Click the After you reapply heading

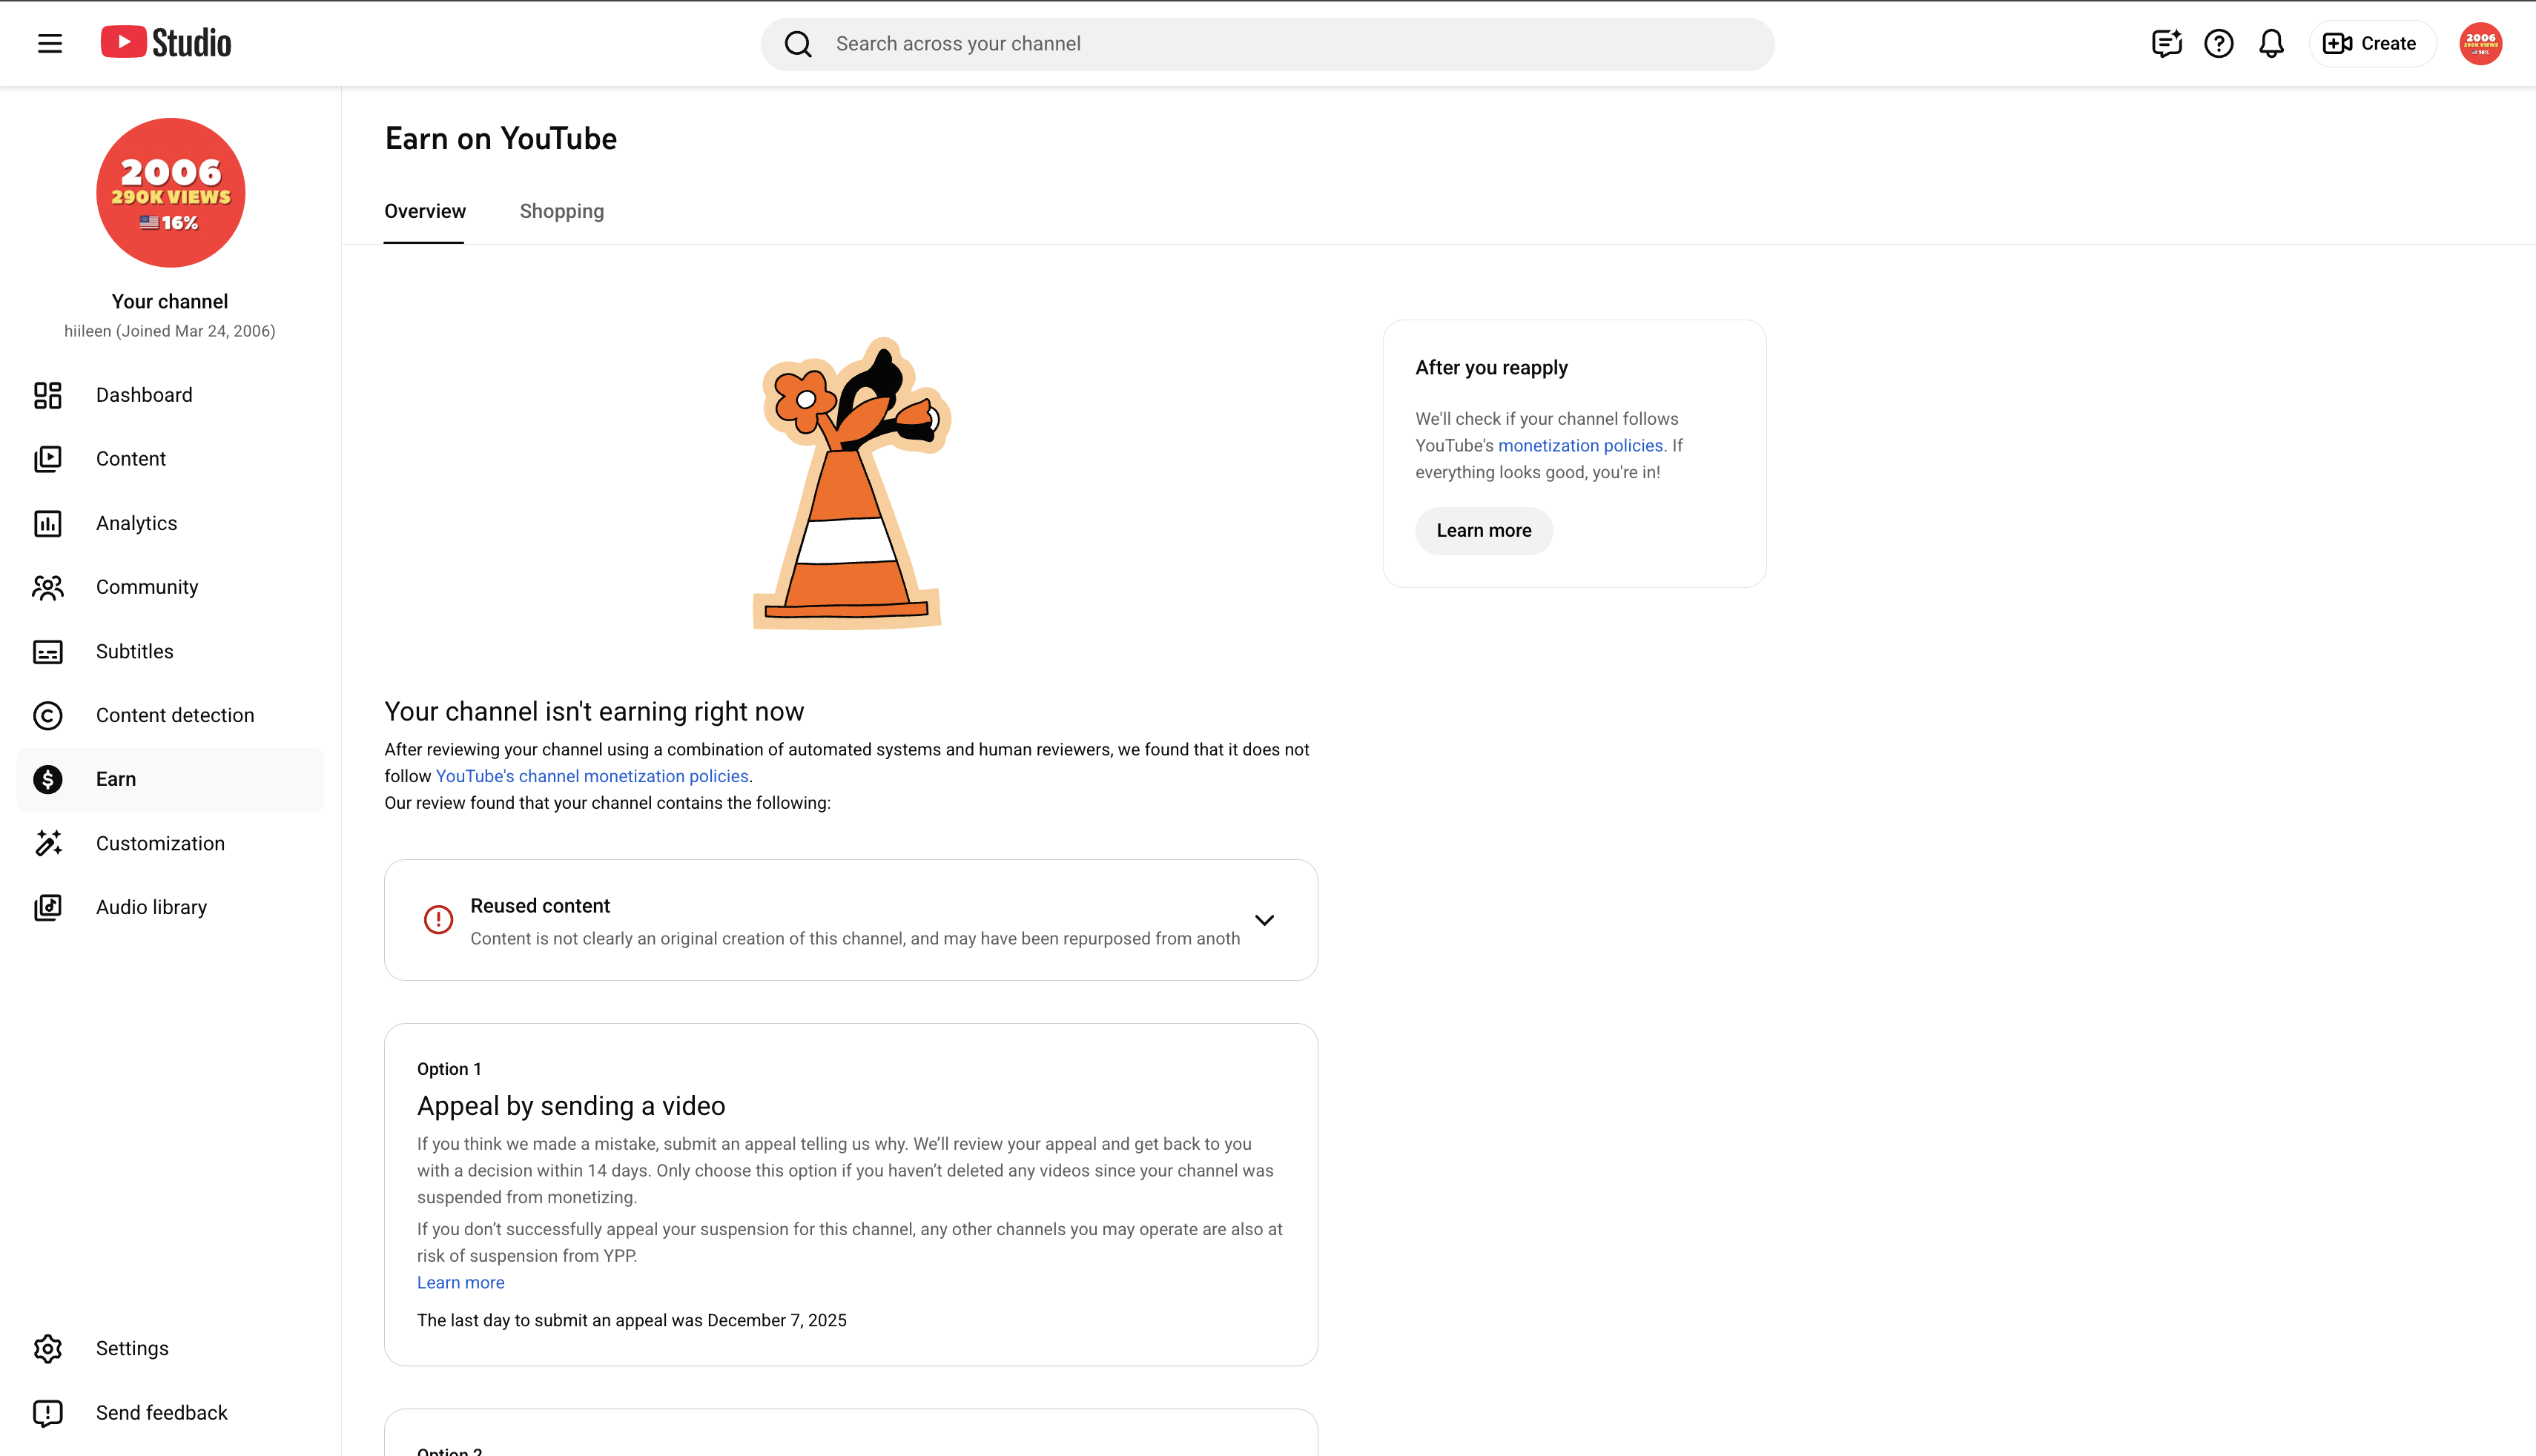(x=1492, y=368)
